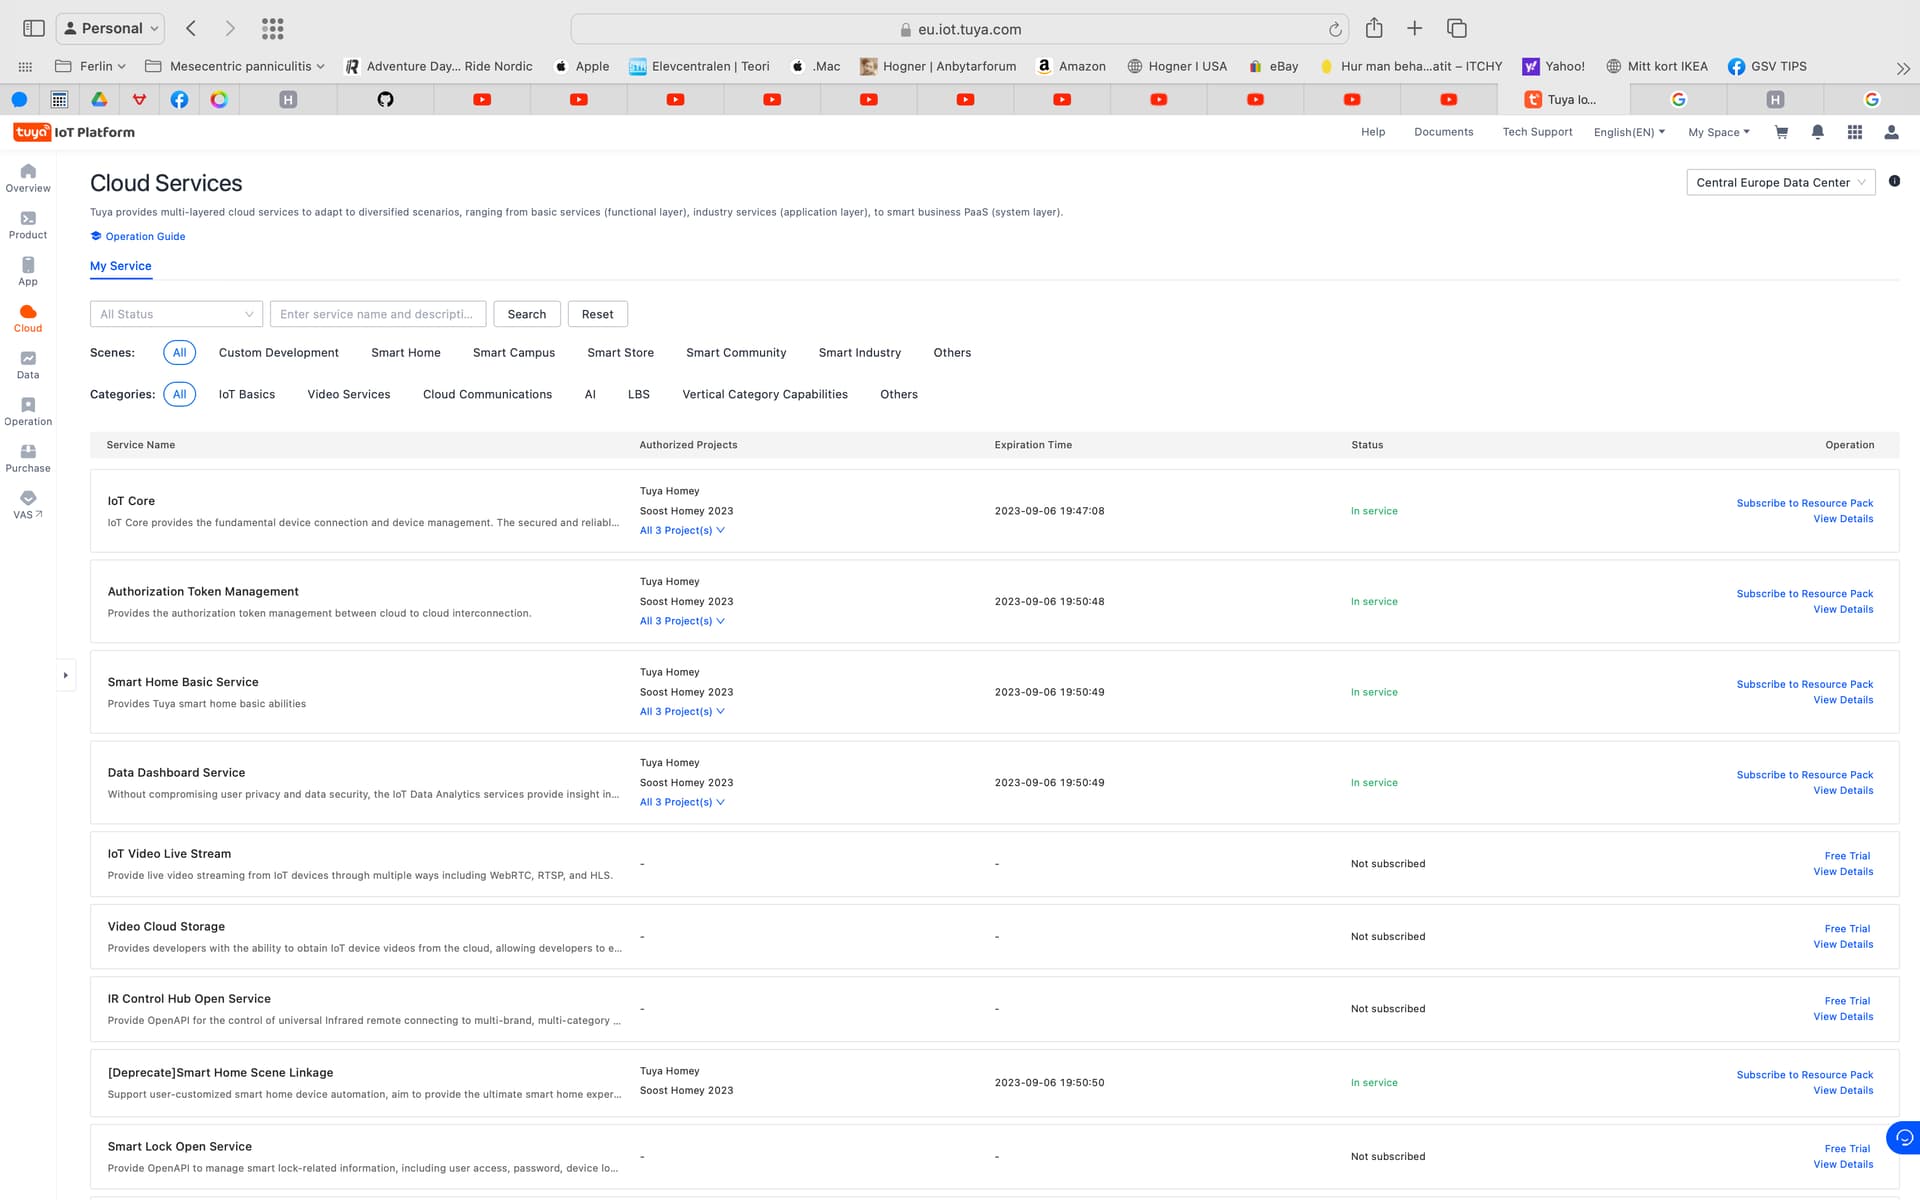Viewport: 1920px width, 1200px height.
Task: Switch to the My Service tab
Action: click(121, 266)
